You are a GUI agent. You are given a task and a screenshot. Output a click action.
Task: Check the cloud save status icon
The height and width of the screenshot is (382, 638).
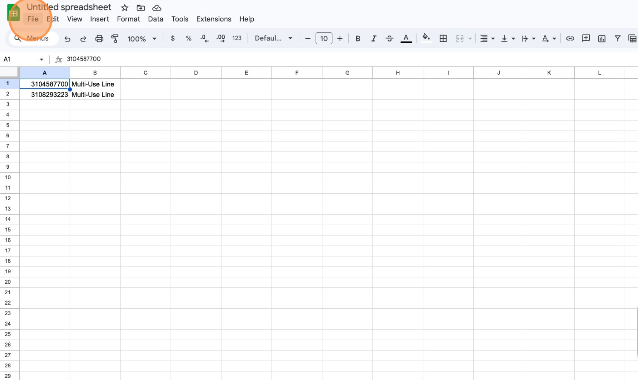point(156,8)
